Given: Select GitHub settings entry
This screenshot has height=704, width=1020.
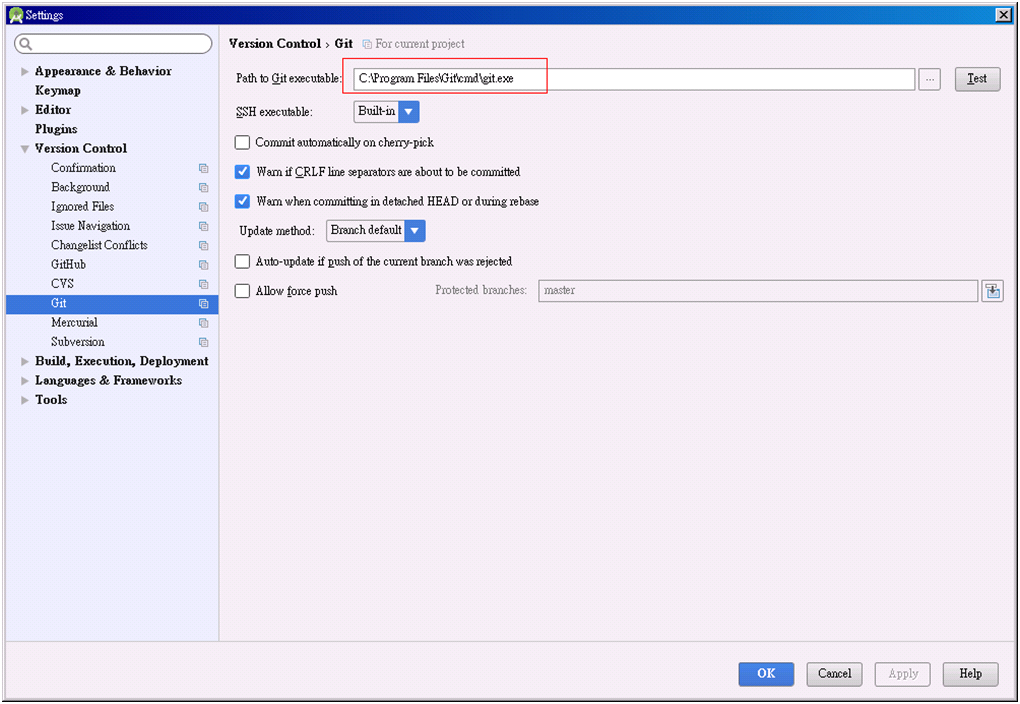Looking at the screenshot, I should 68,264.
